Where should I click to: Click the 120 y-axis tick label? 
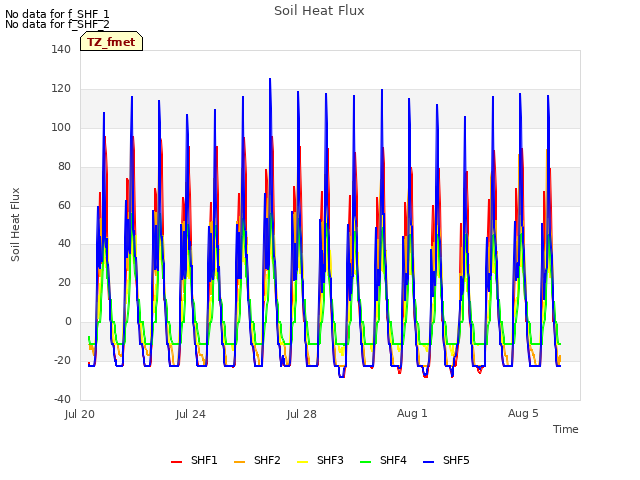[61, 88]
